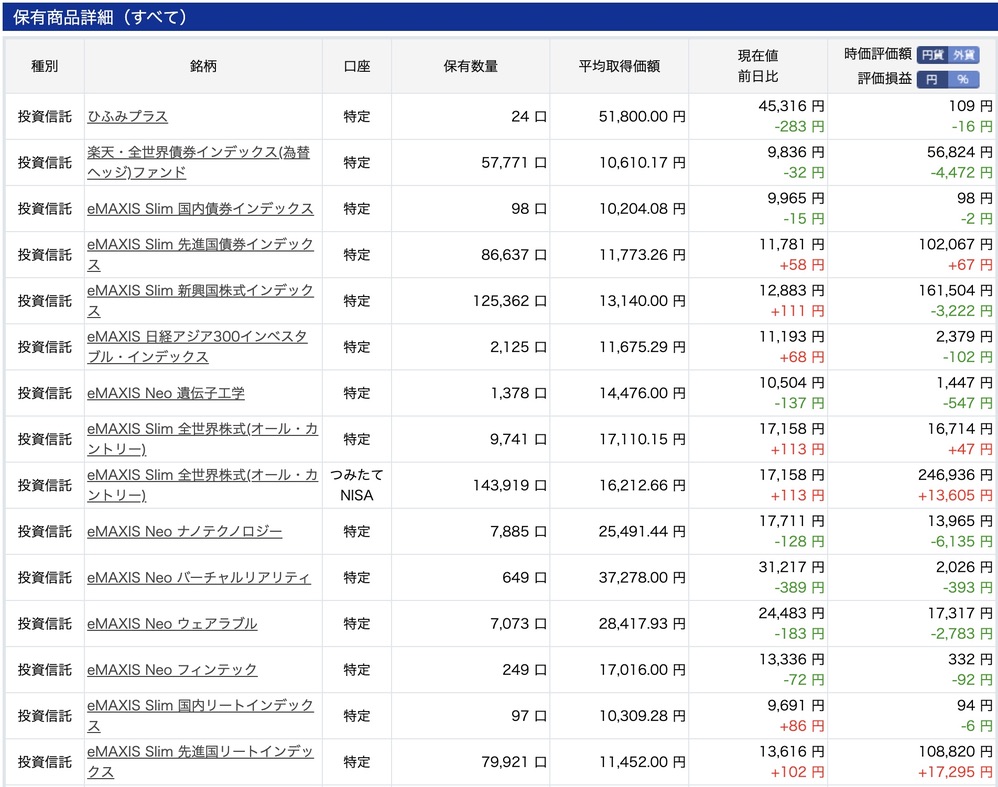998x787 pixels.
Task: Click the 平均取得価額 column header
Action: (x=619, y=66)
